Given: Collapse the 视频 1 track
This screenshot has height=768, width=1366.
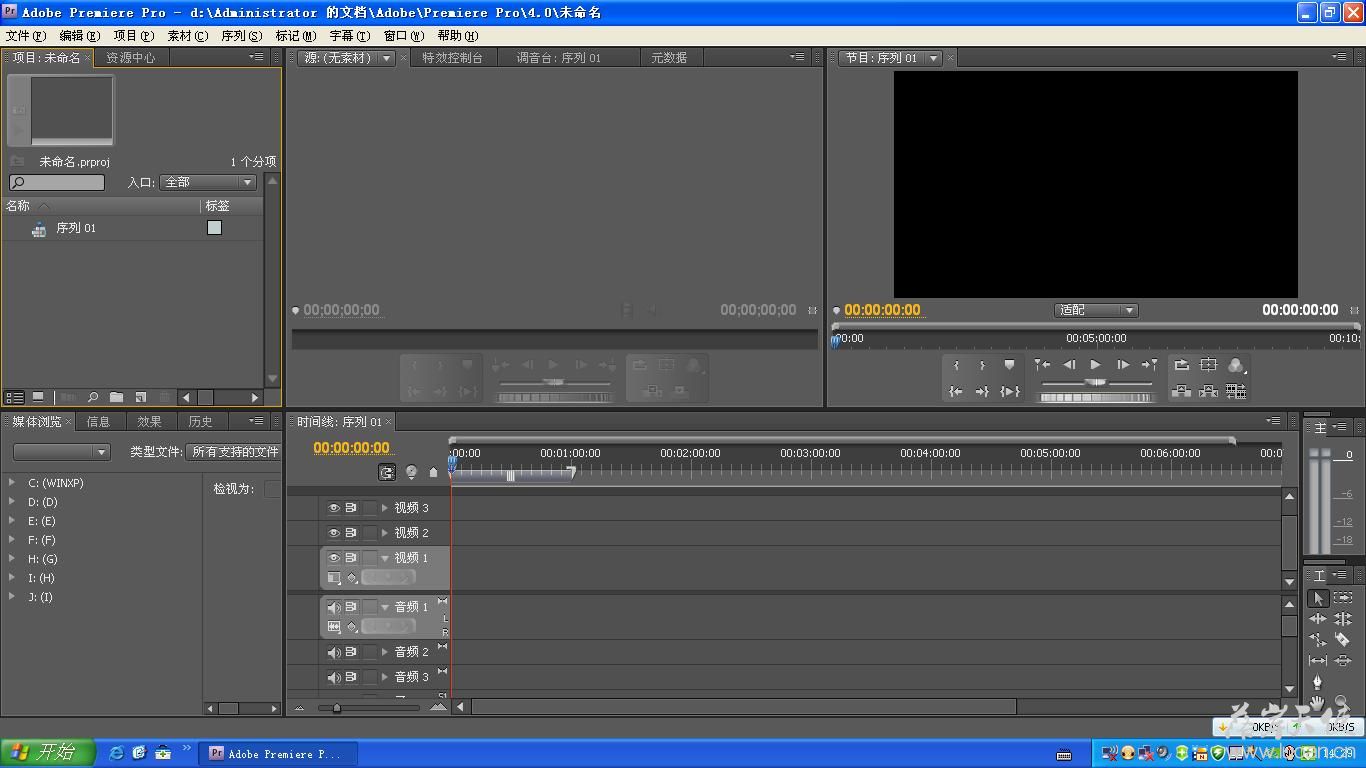Looking at the screenshot, I should (385, 558).
